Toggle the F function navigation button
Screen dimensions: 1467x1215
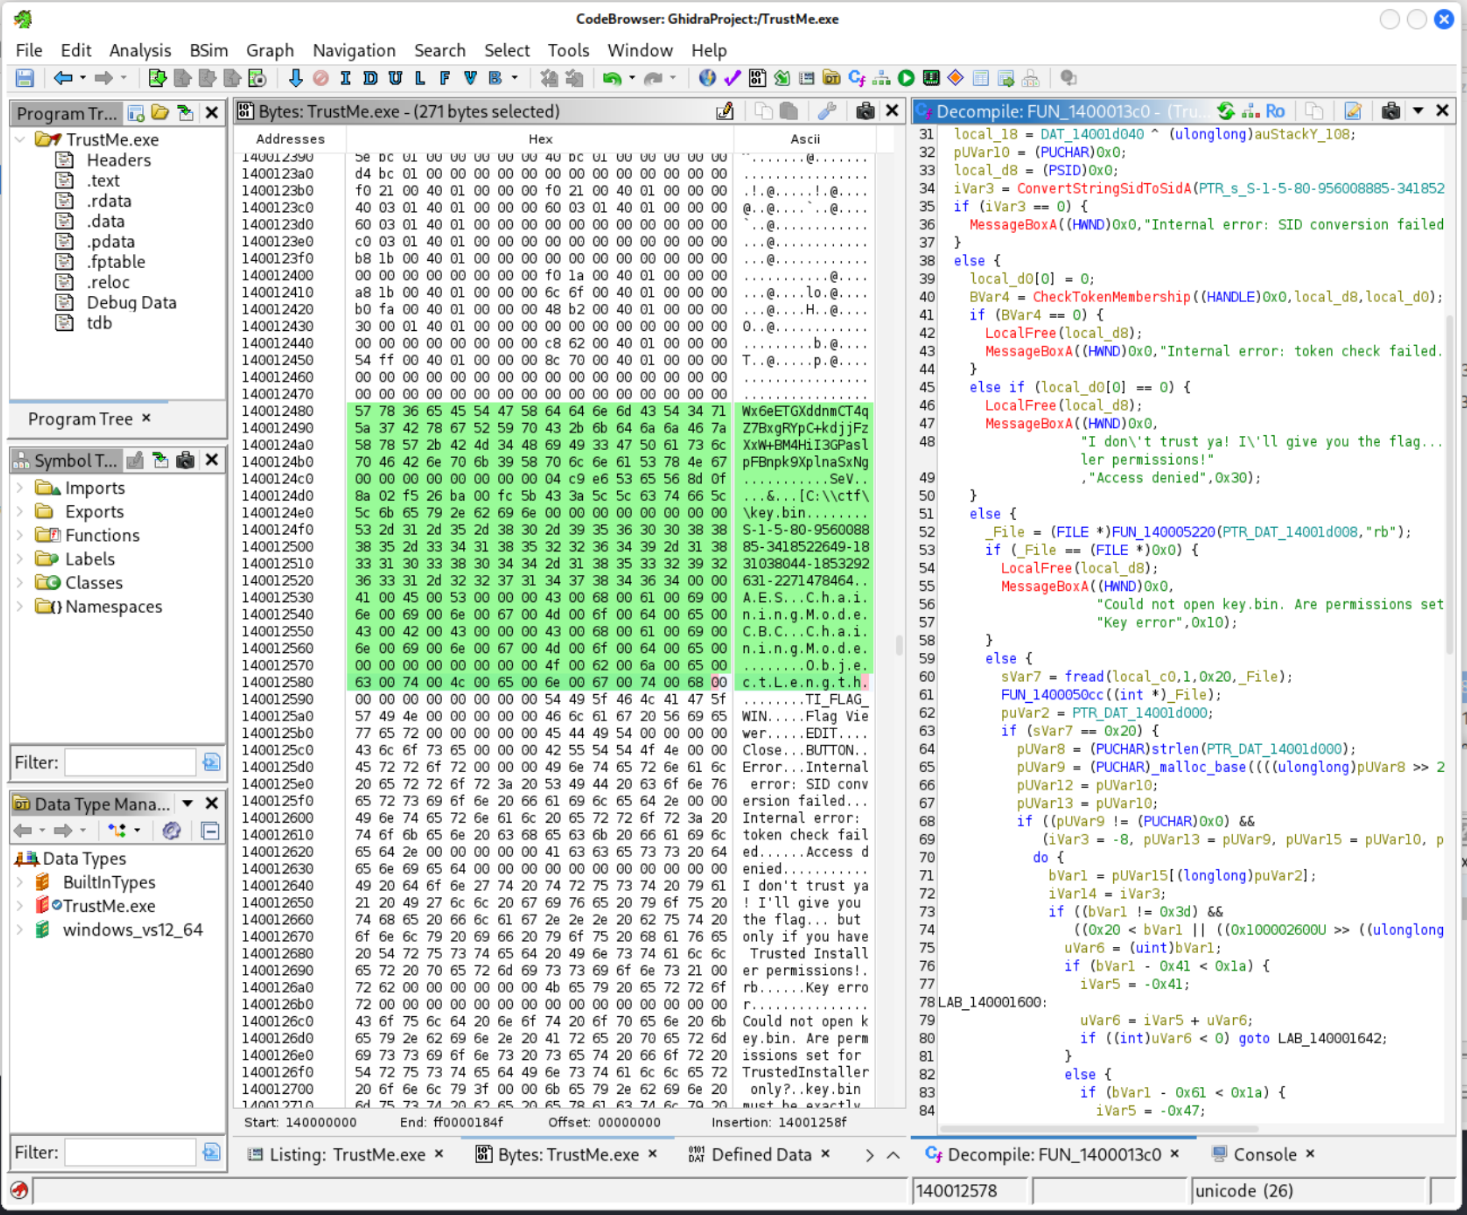click(x=445, y=78)
